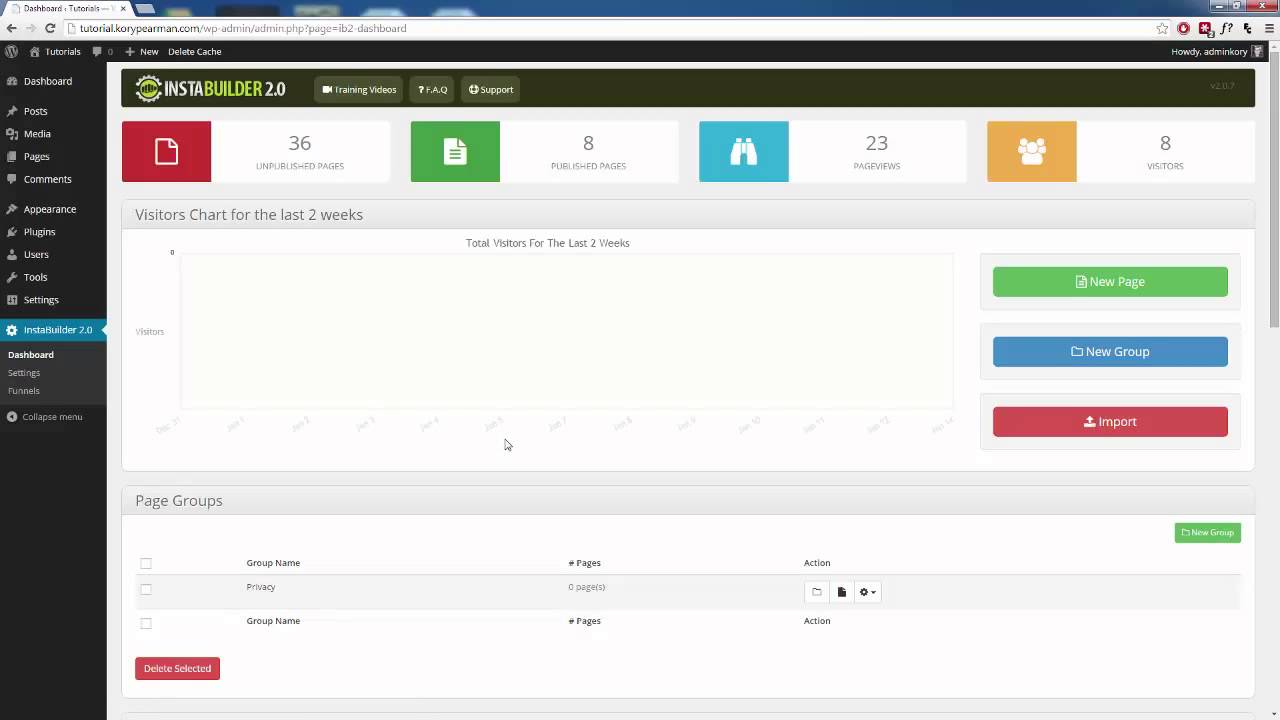Open a new browser tab
This screenshot has height=720, width=1280.
pos(145,8)
